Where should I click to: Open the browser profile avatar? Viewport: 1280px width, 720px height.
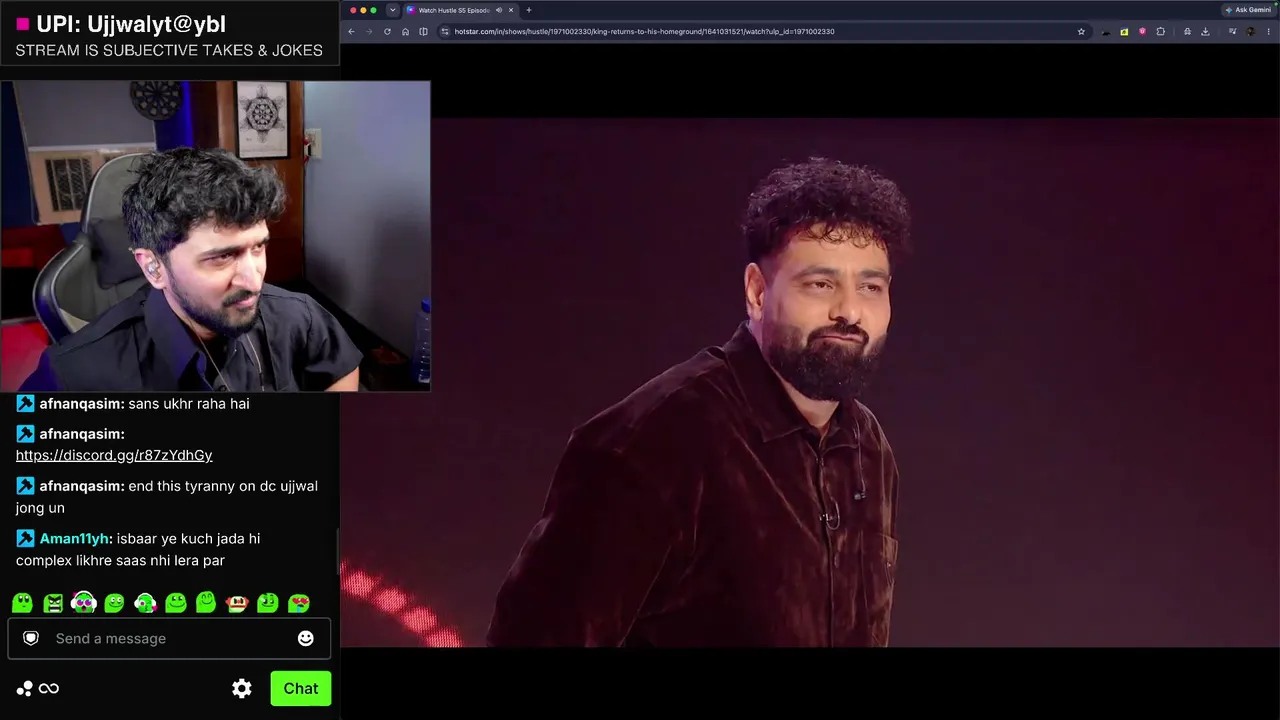[x=1250, y=31]
